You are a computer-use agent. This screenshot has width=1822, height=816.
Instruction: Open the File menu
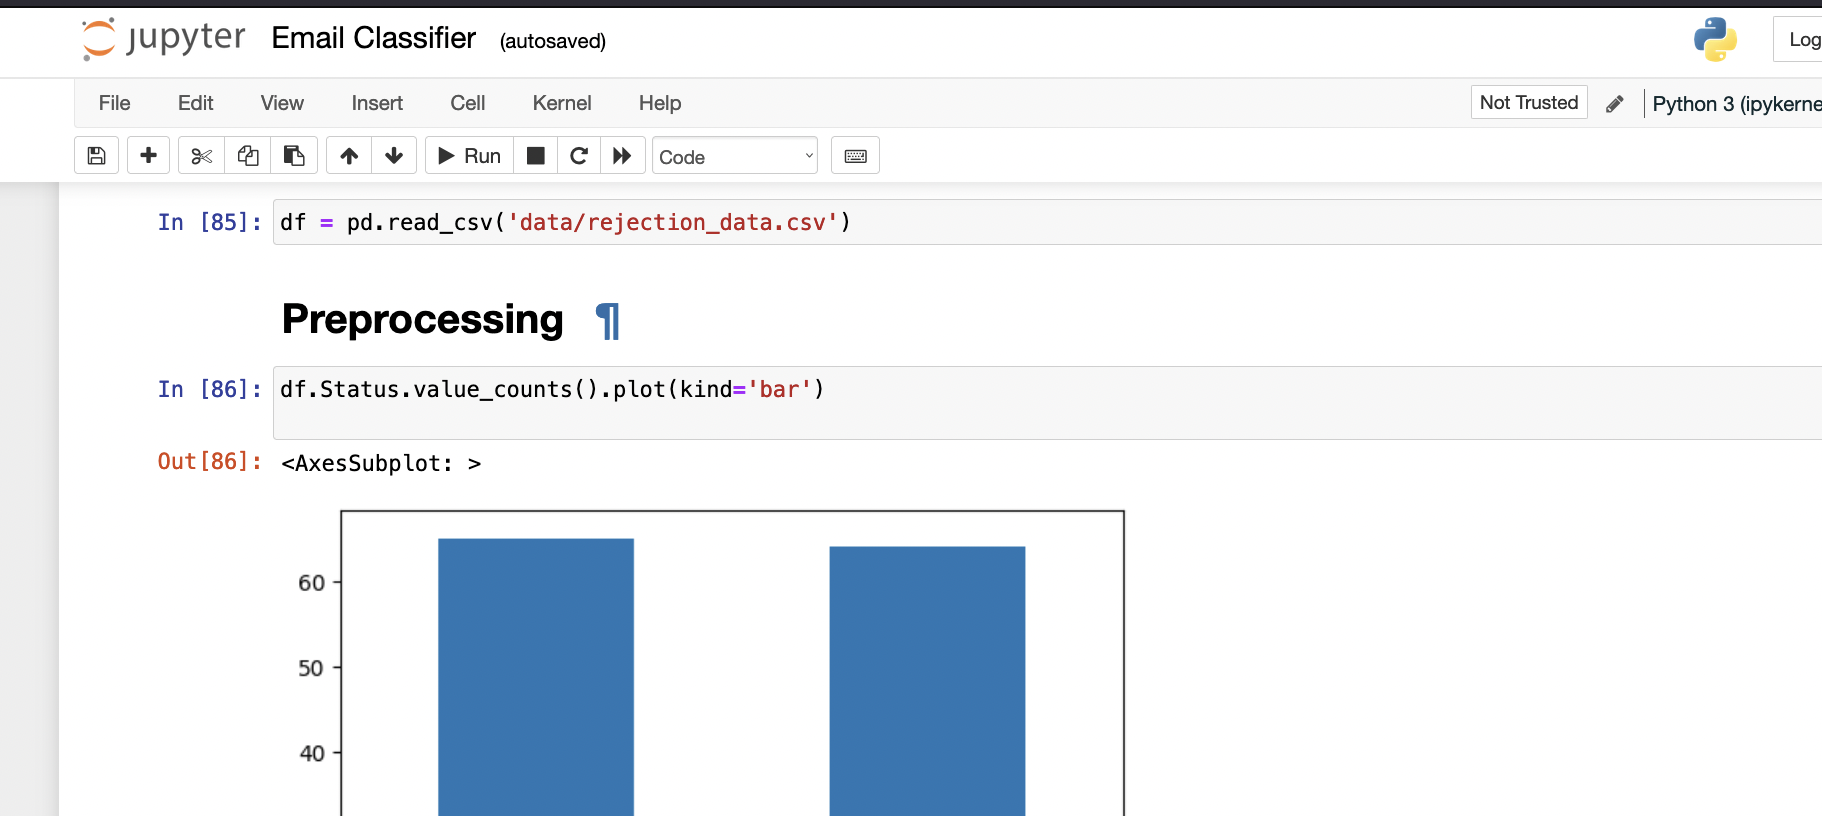click(x=115, y=103)
